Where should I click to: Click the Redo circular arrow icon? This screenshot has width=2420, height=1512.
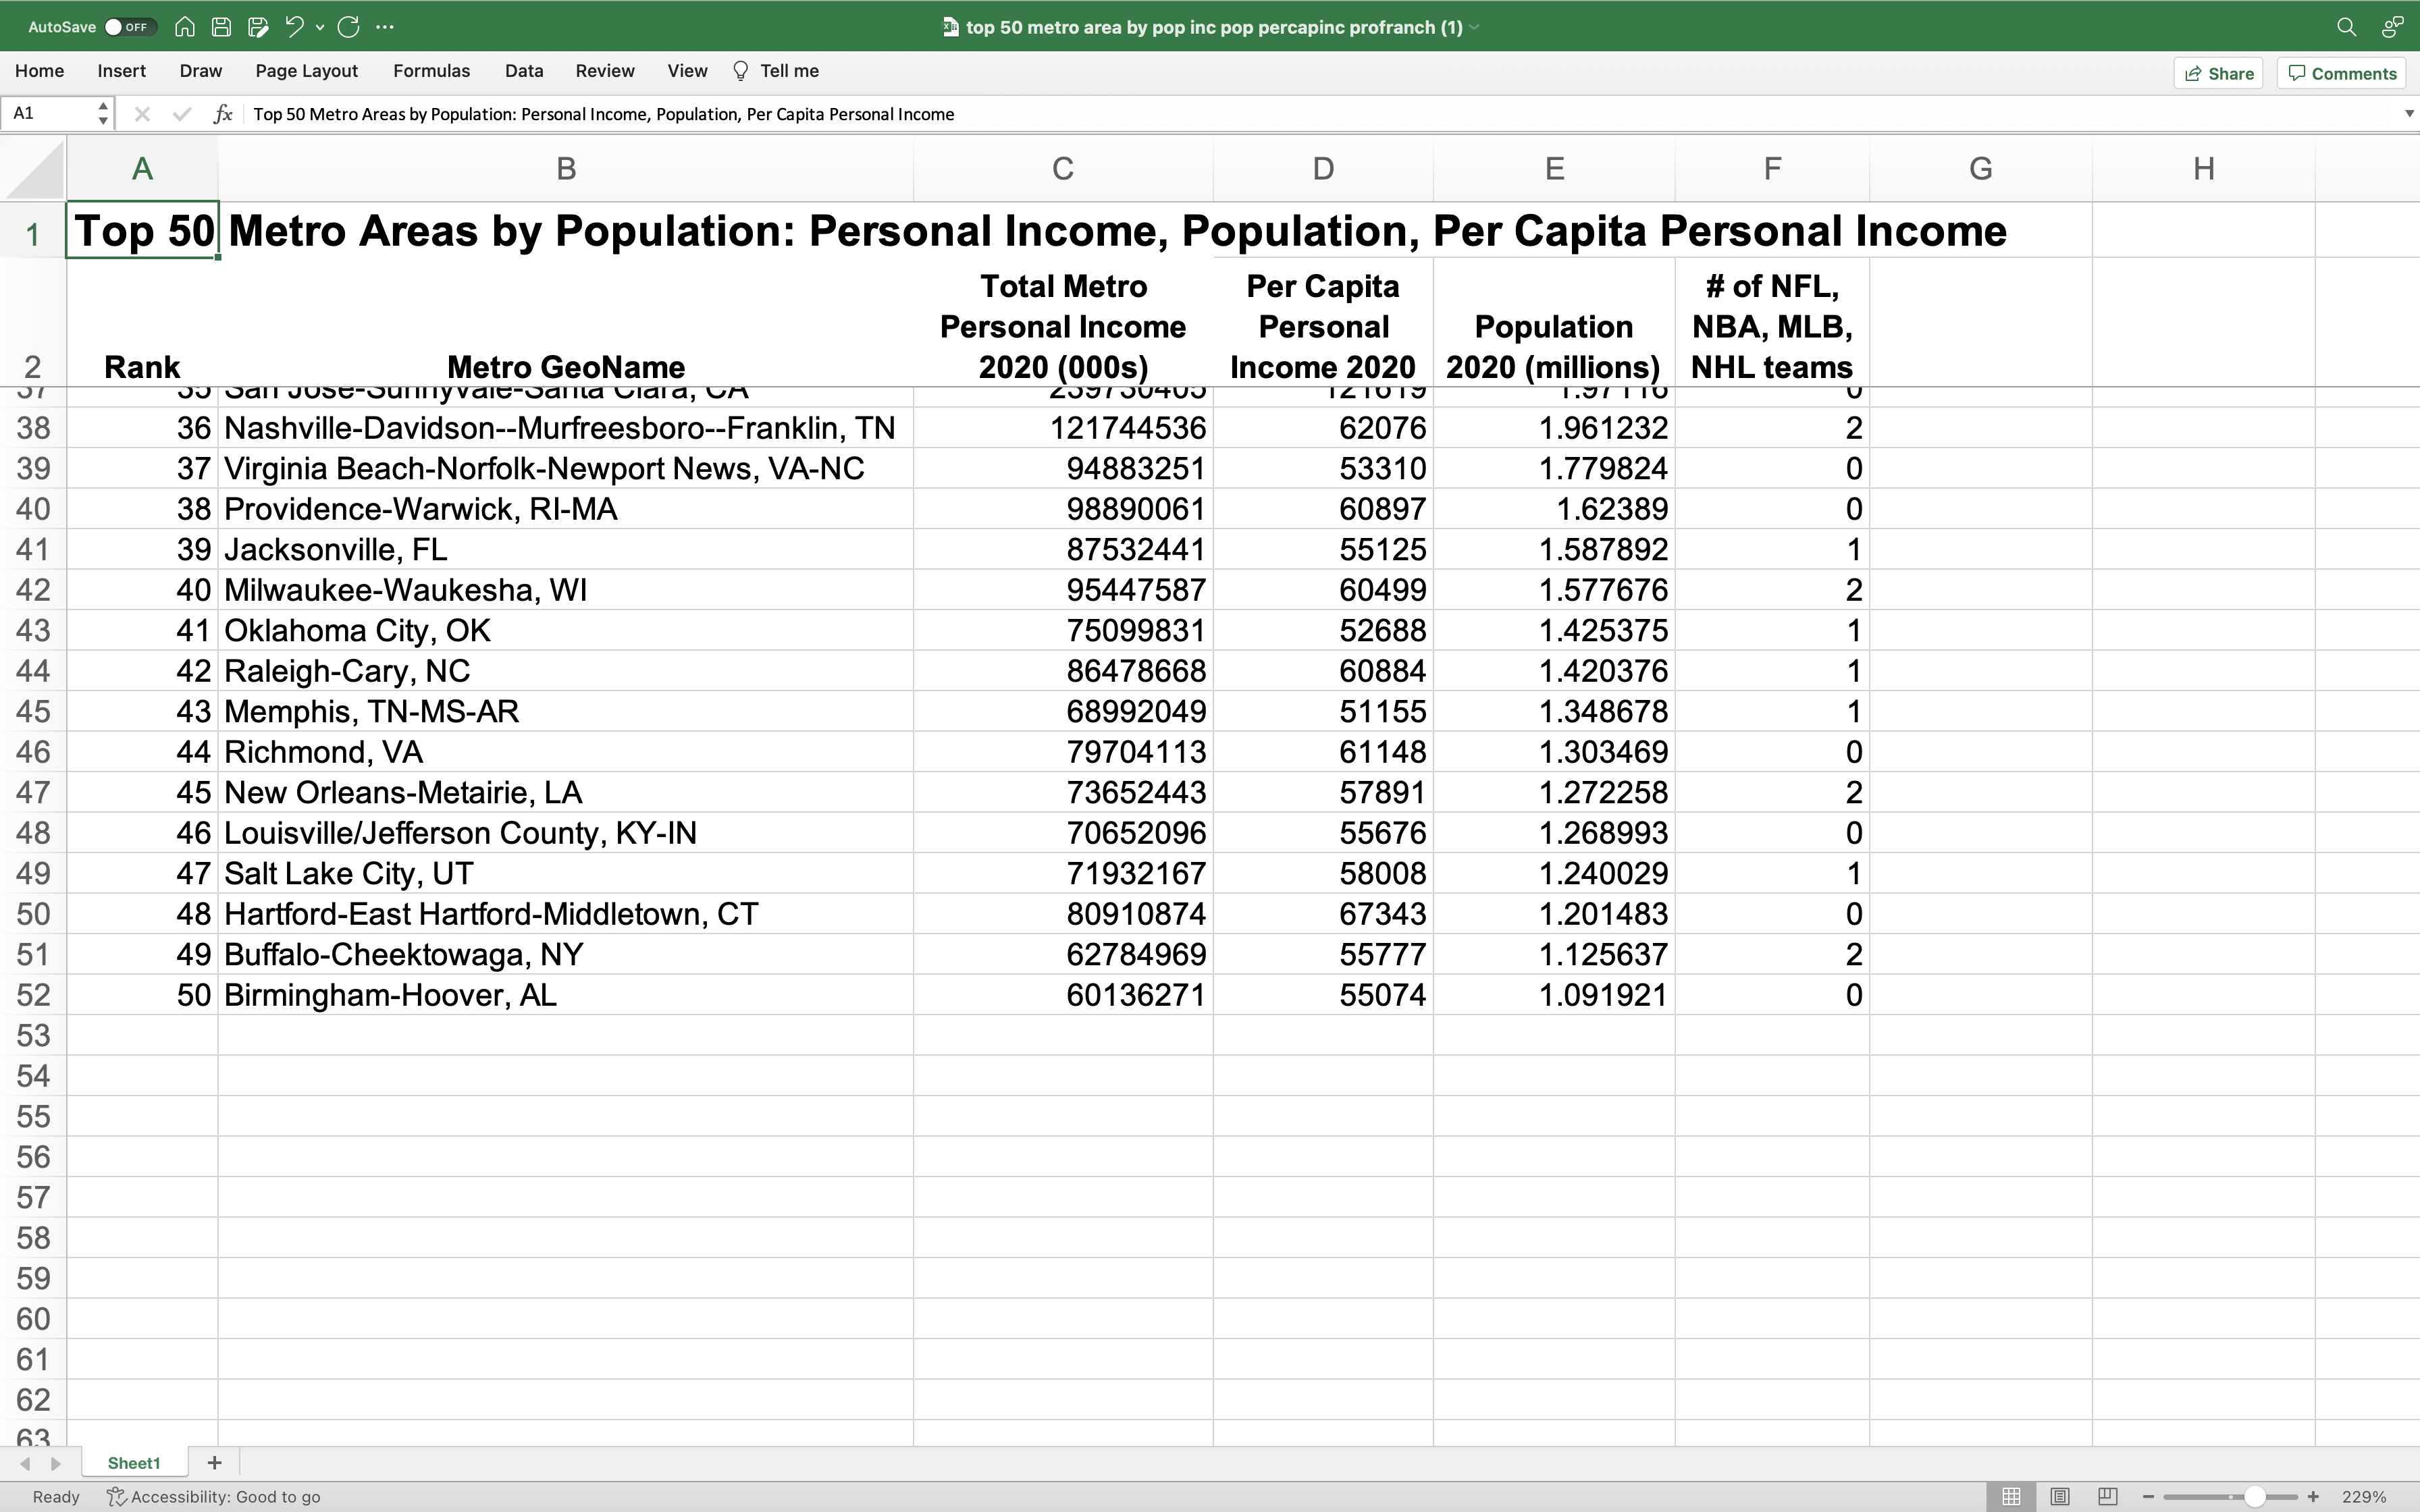[348, 27]
